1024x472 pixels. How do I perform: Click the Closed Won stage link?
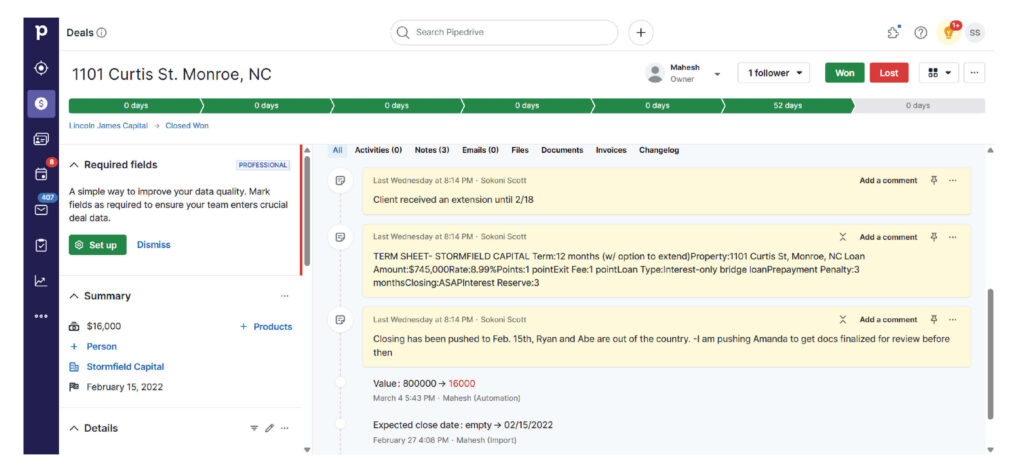coord(187,125)
